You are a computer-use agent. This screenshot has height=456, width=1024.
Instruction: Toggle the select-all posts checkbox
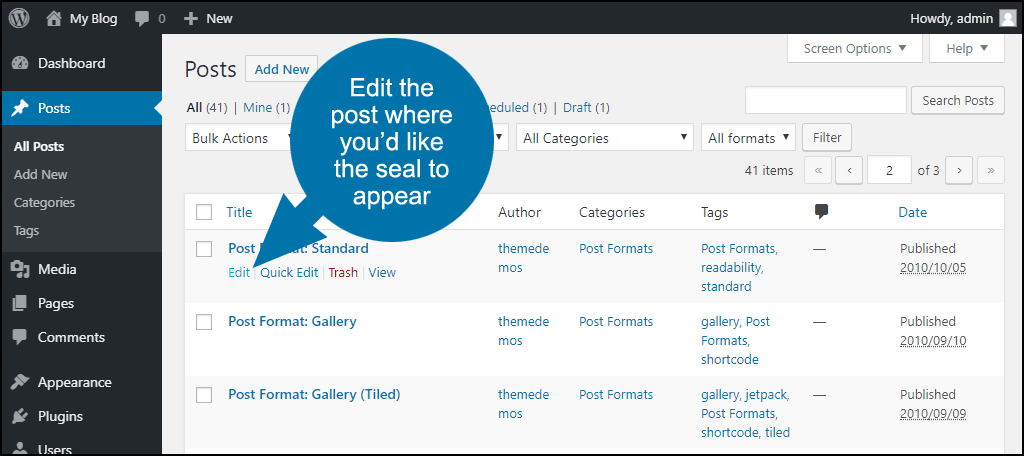click(204, 212)
